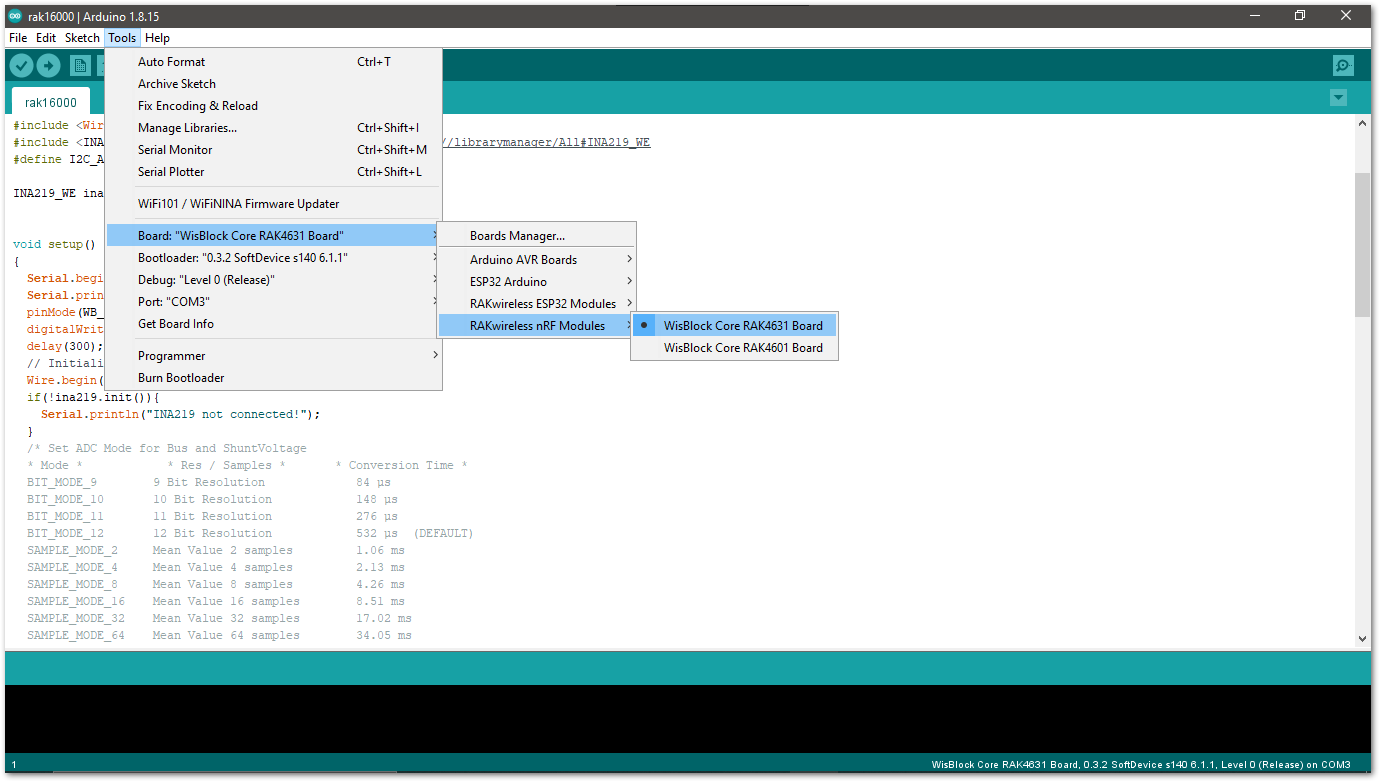Viewport: 1380px width, 782px height.
Task: Expand the Port COM3 entry
Action: (x=273, y=301)
